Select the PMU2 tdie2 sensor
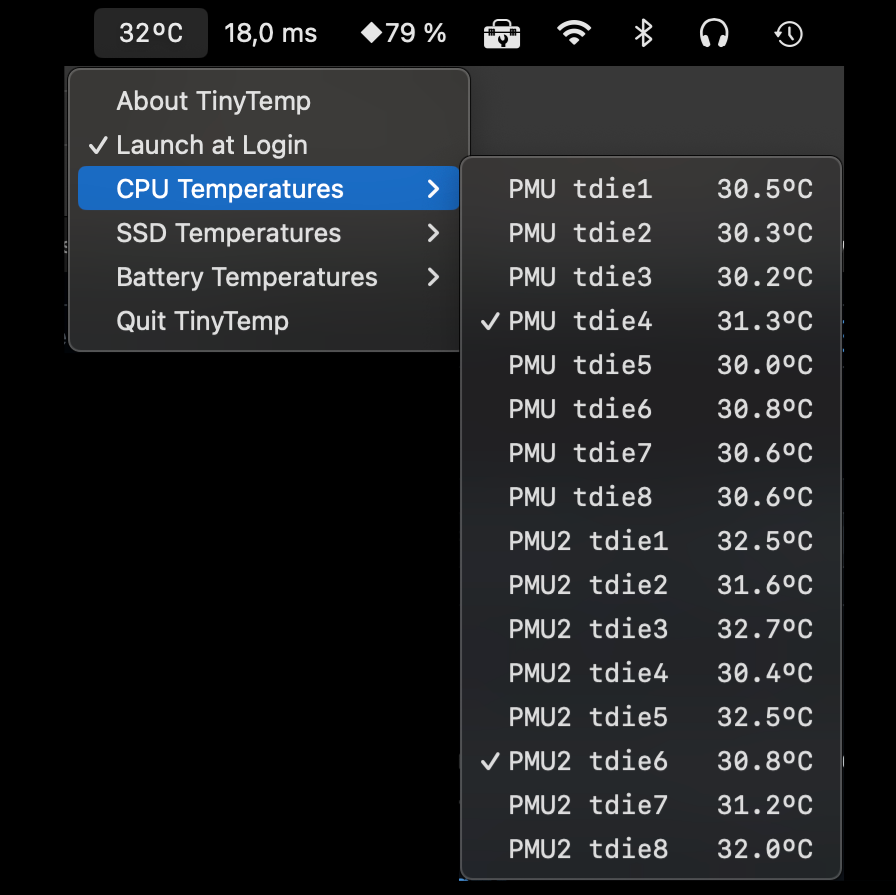This screenshot has width=896, height=895. [x=651, y=585]
